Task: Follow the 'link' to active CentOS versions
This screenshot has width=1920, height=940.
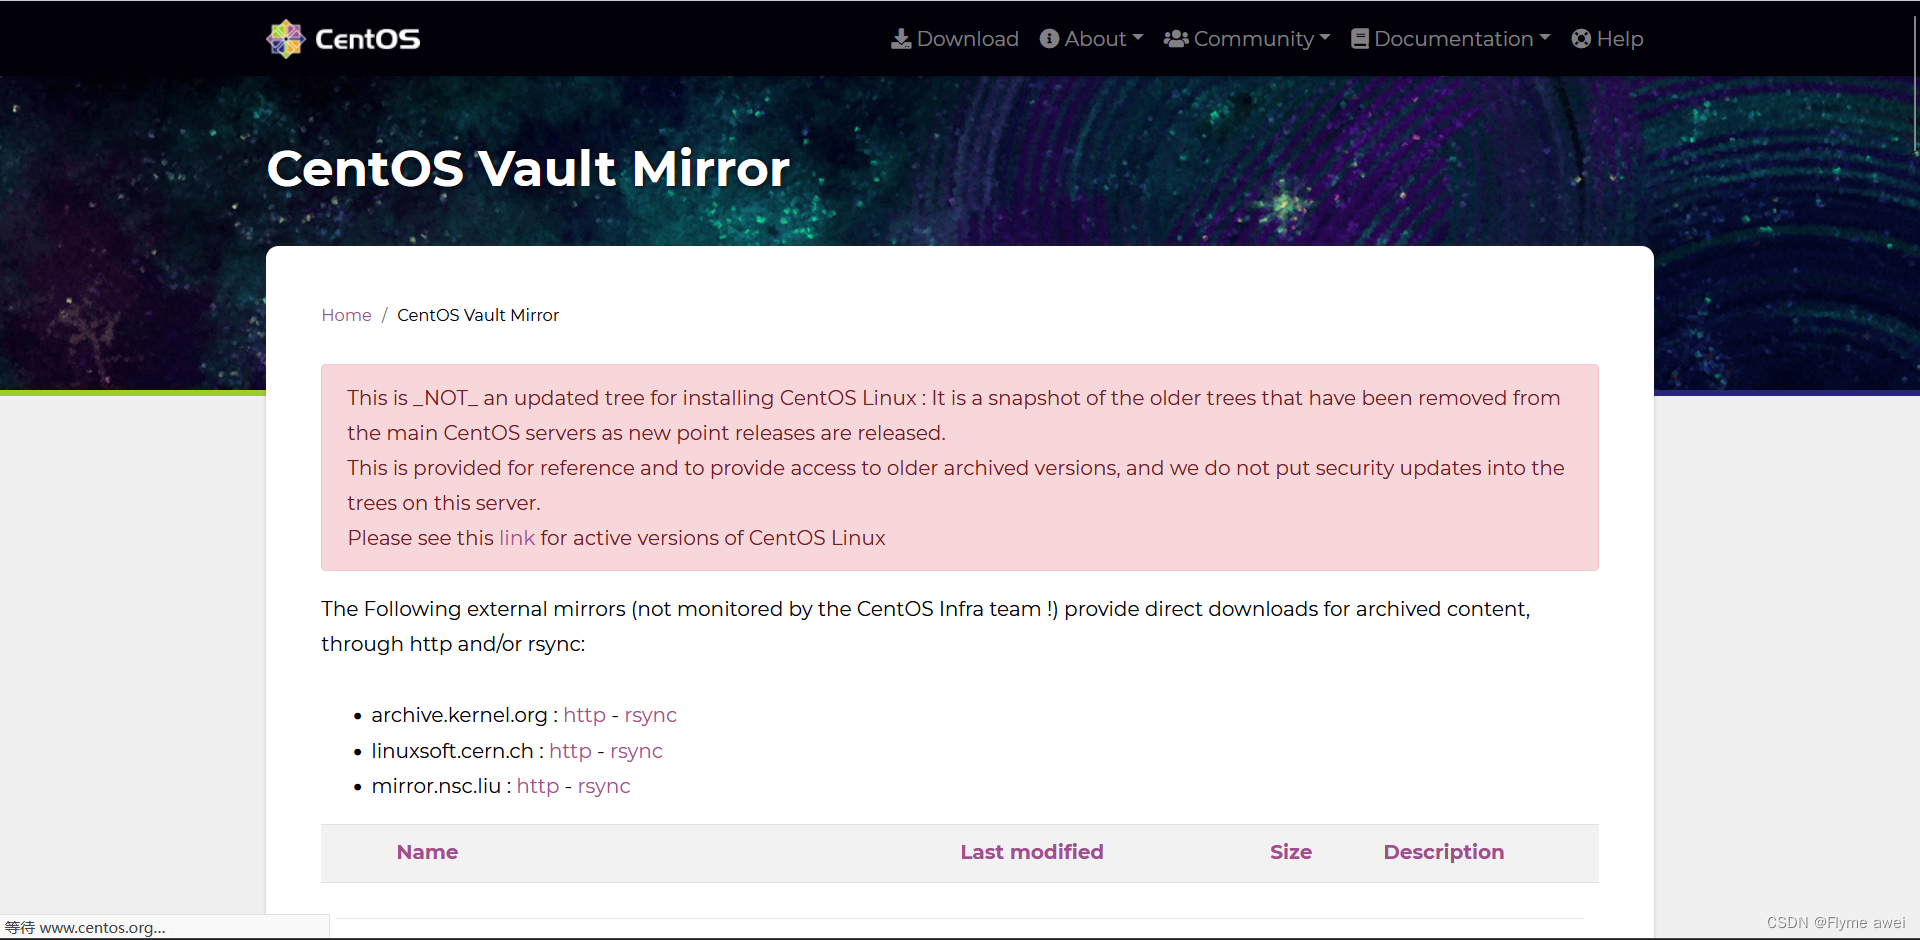Action: [517, 538]
